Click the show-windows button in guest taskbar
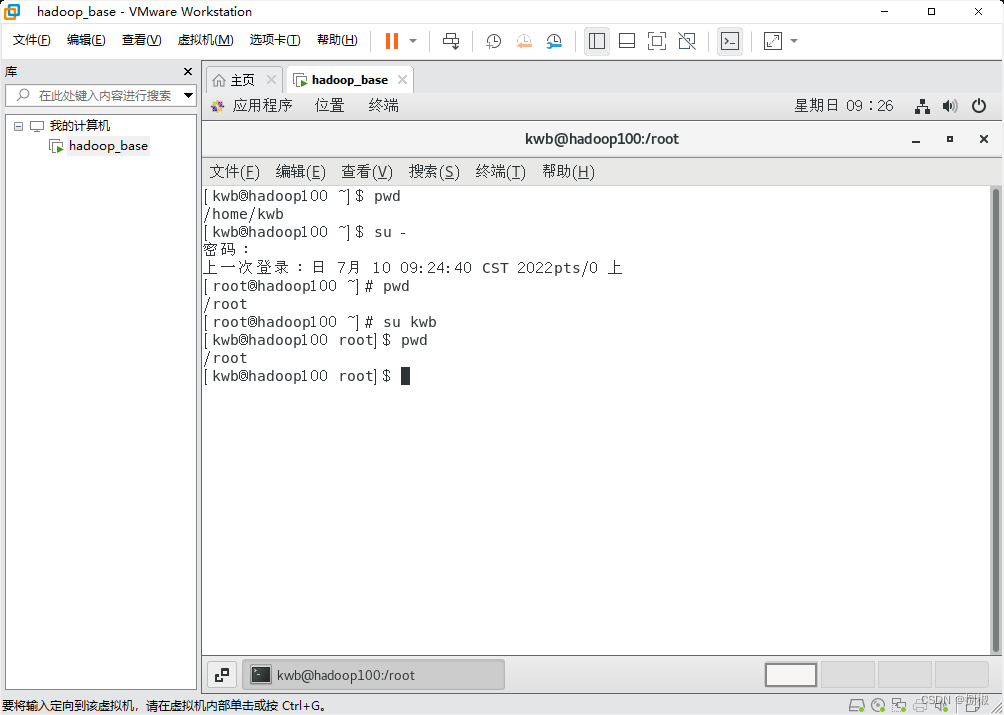The width and height of the screenshot is (1004, 715). (222, 675)
